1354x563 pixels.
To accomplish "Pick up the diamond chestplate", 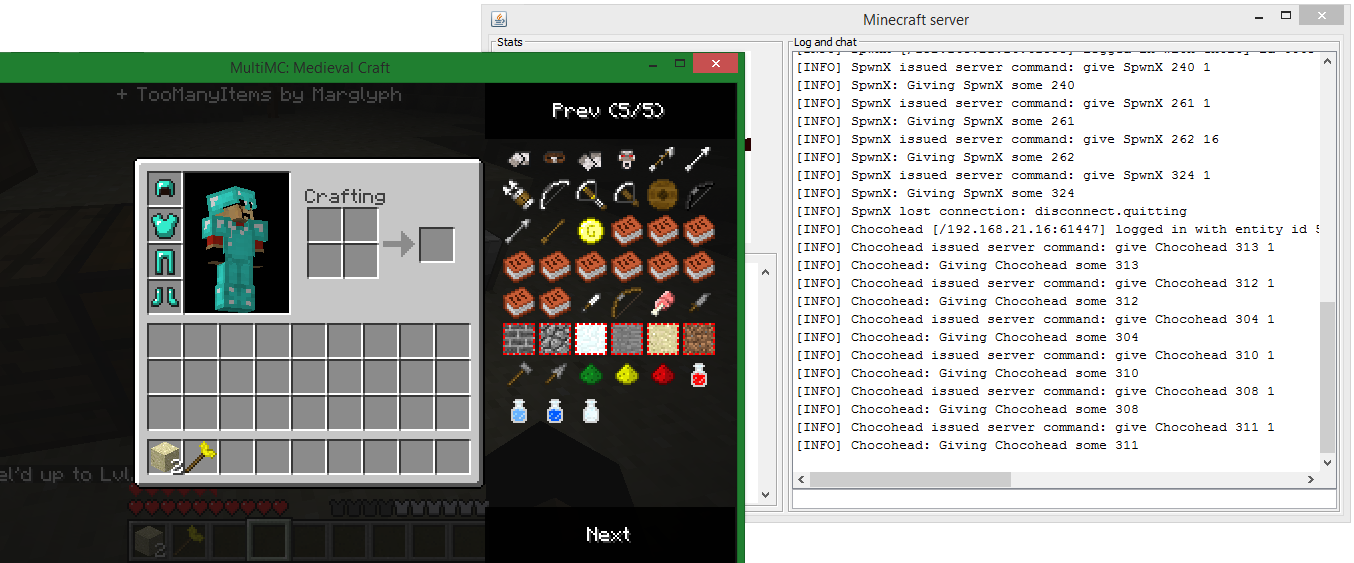I will tap(165, 225).
